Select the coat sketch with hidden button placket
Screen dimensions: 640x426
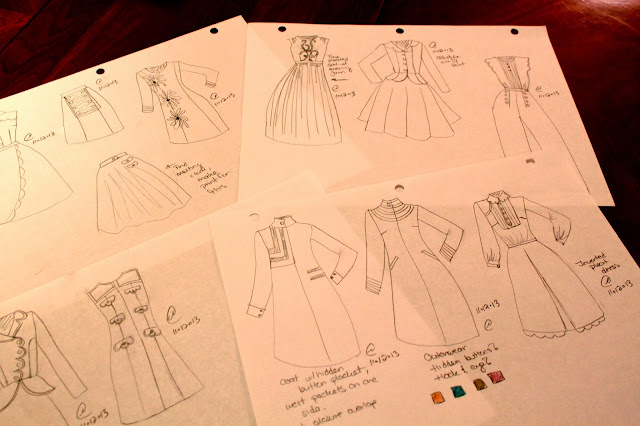pos(303,291)
